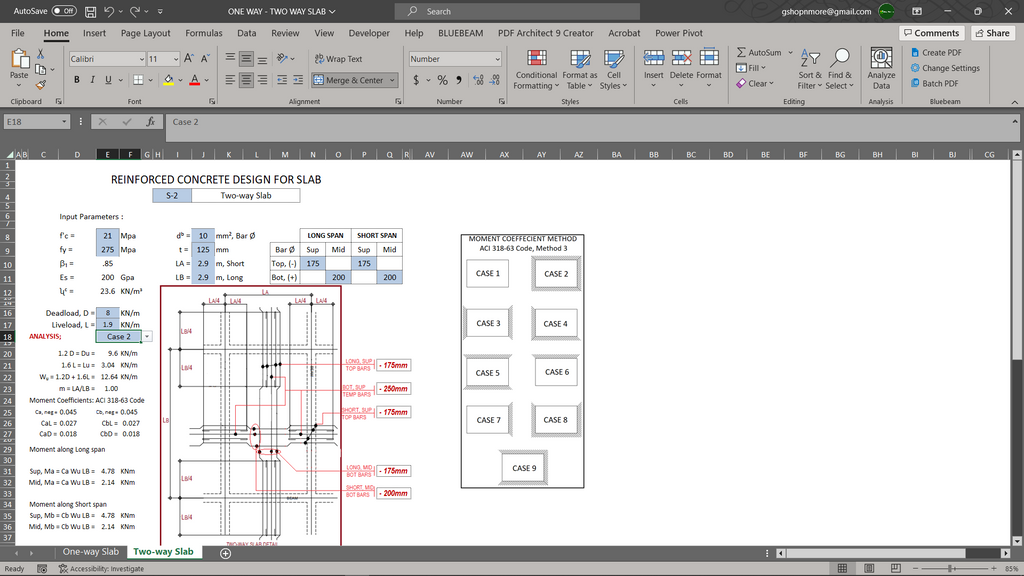Viewport: 1024px width, 576px height.
Task: Open the Number format dropdown
Action: pyautogui.click(x=497, y=59)
